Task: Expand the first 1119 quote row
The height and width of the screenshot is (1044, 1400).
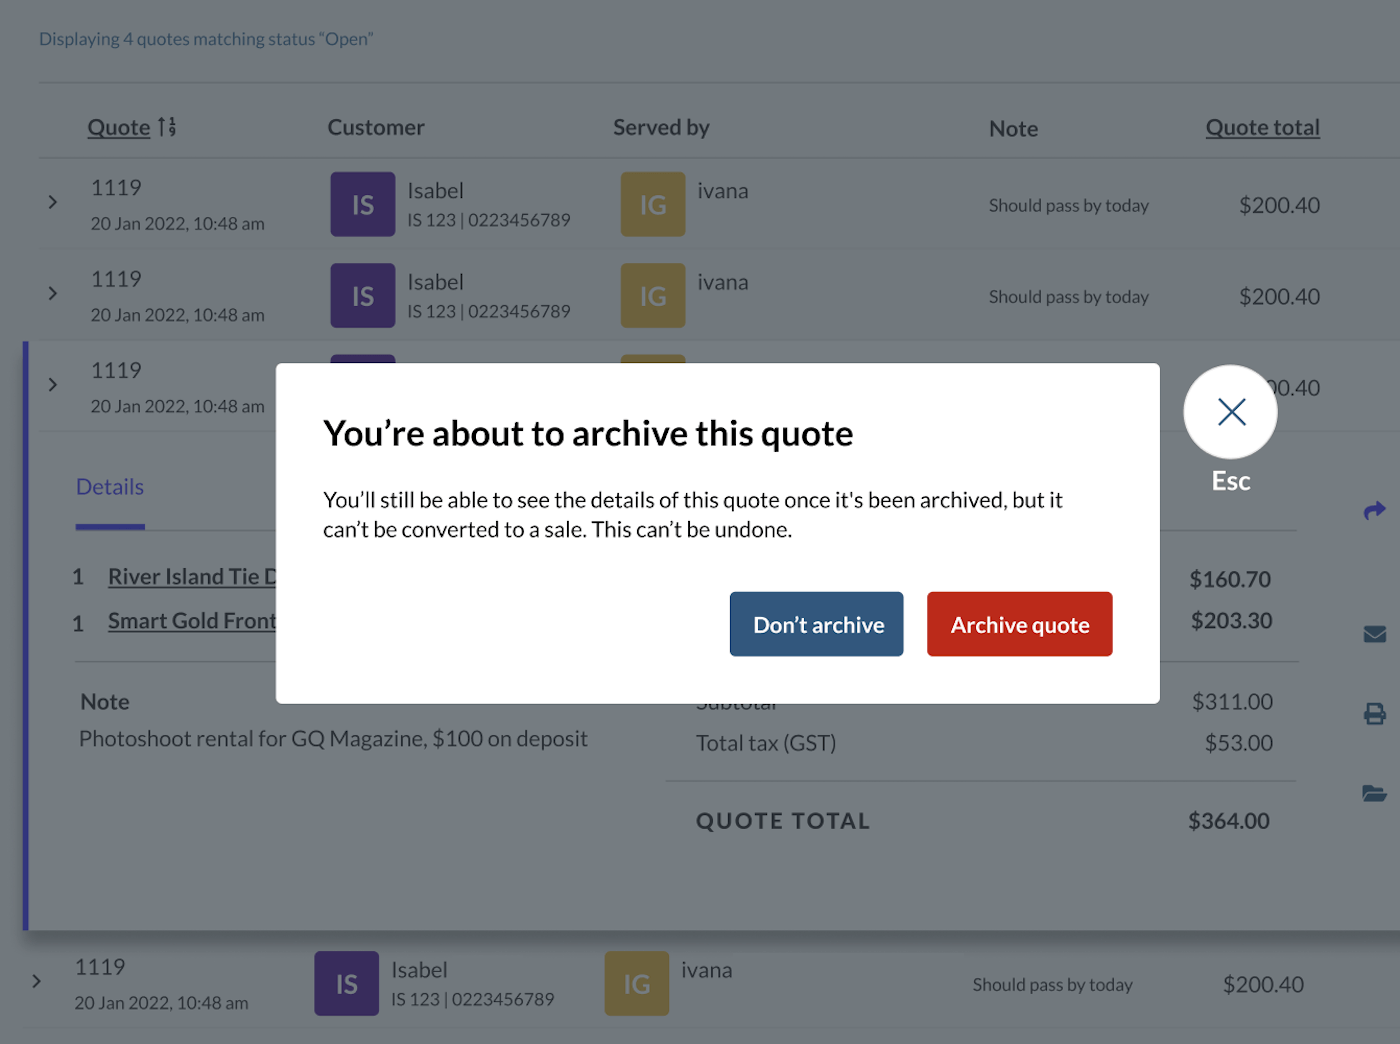Action: pos(53,201)
